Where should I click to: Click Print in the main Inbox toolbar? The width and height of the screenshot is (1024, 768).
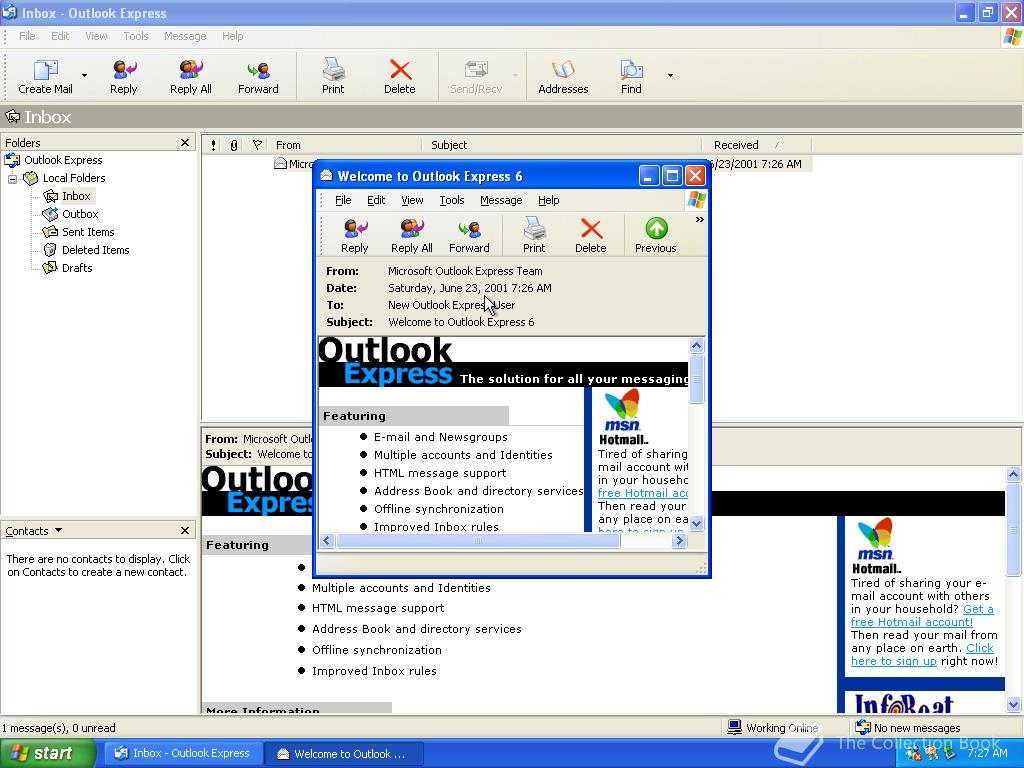[333, 76]
